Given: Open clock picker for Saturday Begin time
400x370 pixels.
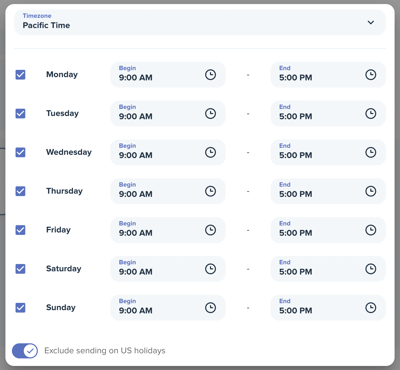Looking at the screenshot, I should tap(210, 269).
